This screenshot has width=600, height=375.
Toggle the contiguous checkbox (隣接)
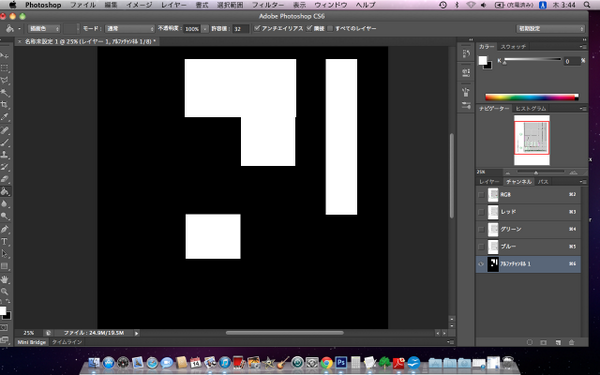coord(309,28)
